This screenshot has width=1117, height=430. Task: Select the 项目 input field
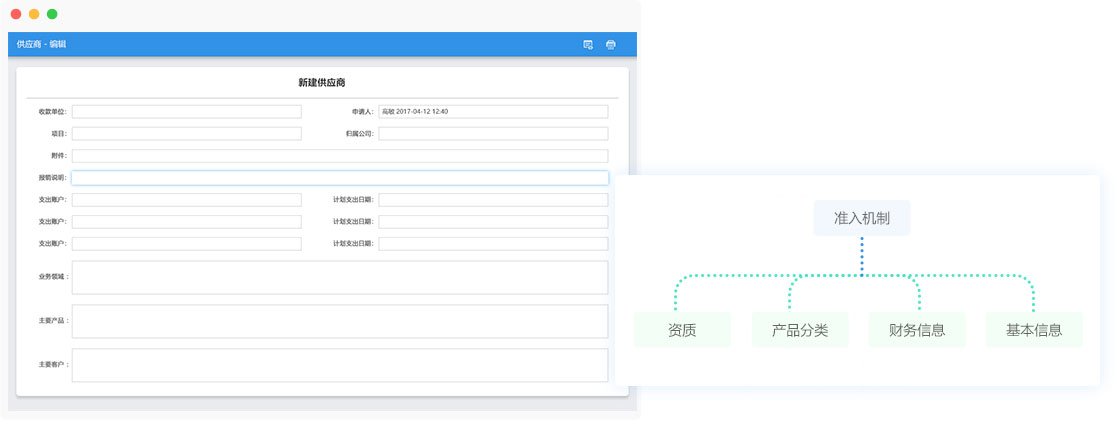click(x=186, y=134)
